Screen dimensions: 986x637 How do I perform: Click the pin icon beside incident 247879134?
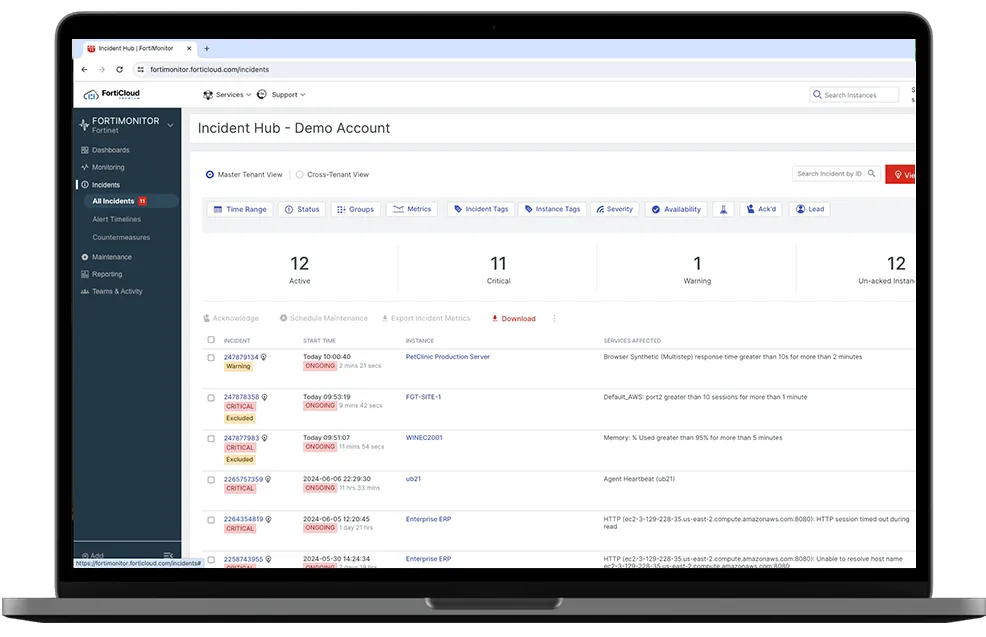coord(263,357)
